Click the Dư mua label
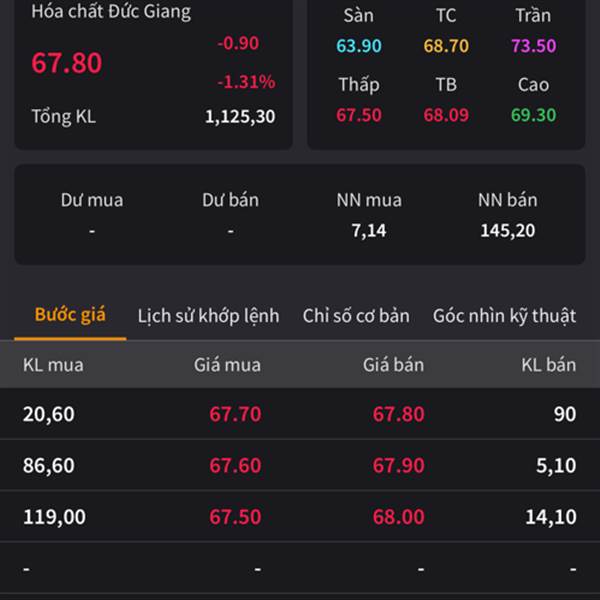600x600 pixels. click(x=92, y=200)
